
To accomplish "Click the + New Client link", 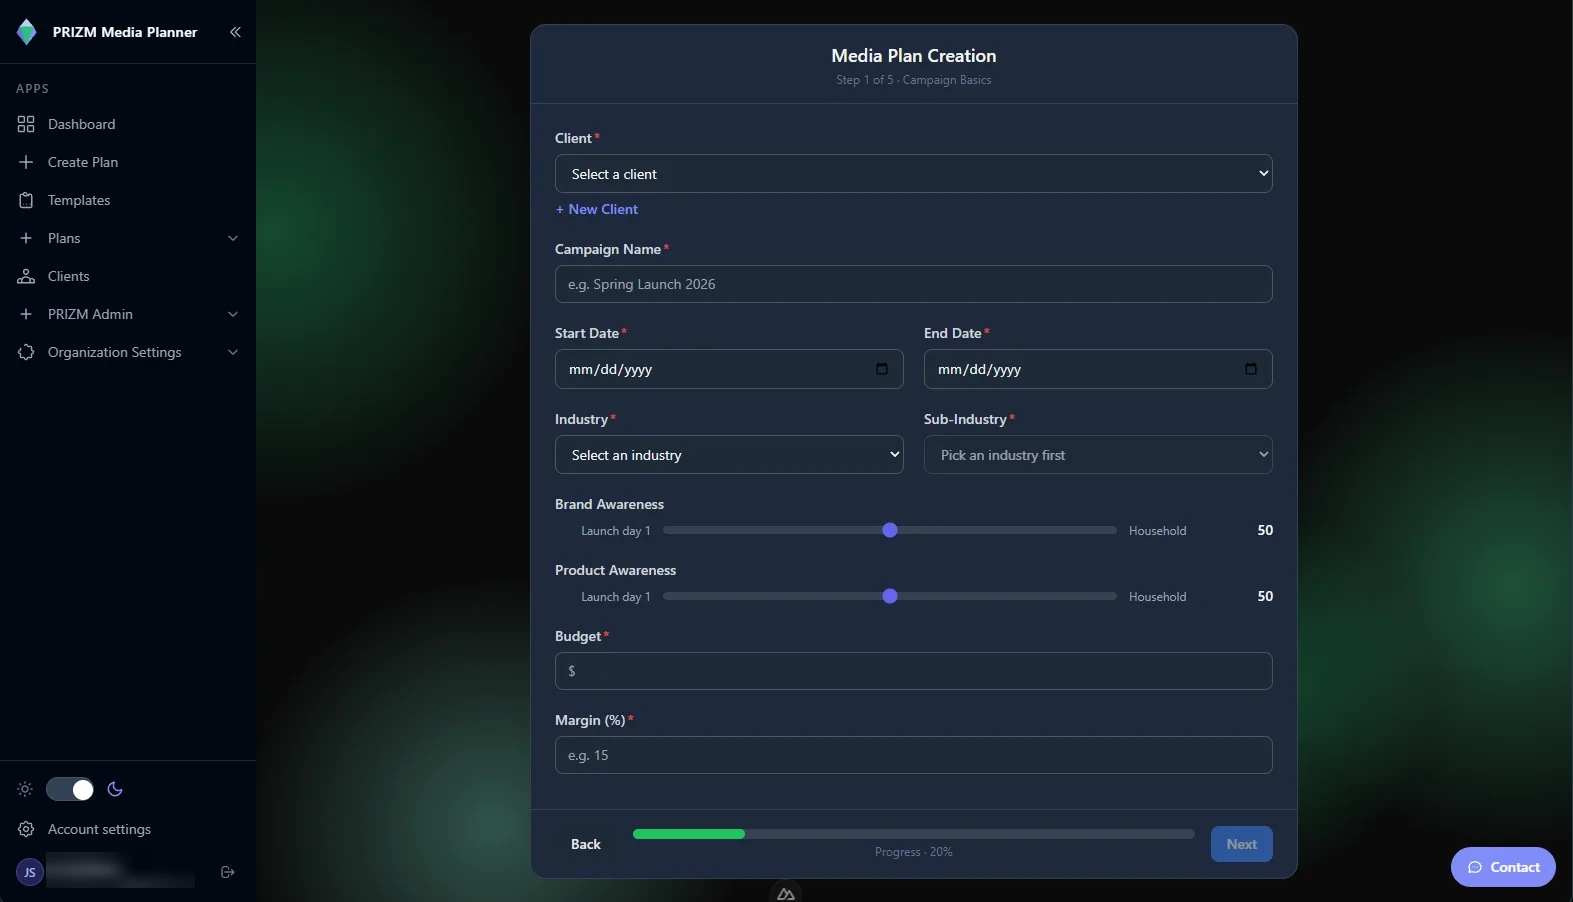I will coord(596,209).
